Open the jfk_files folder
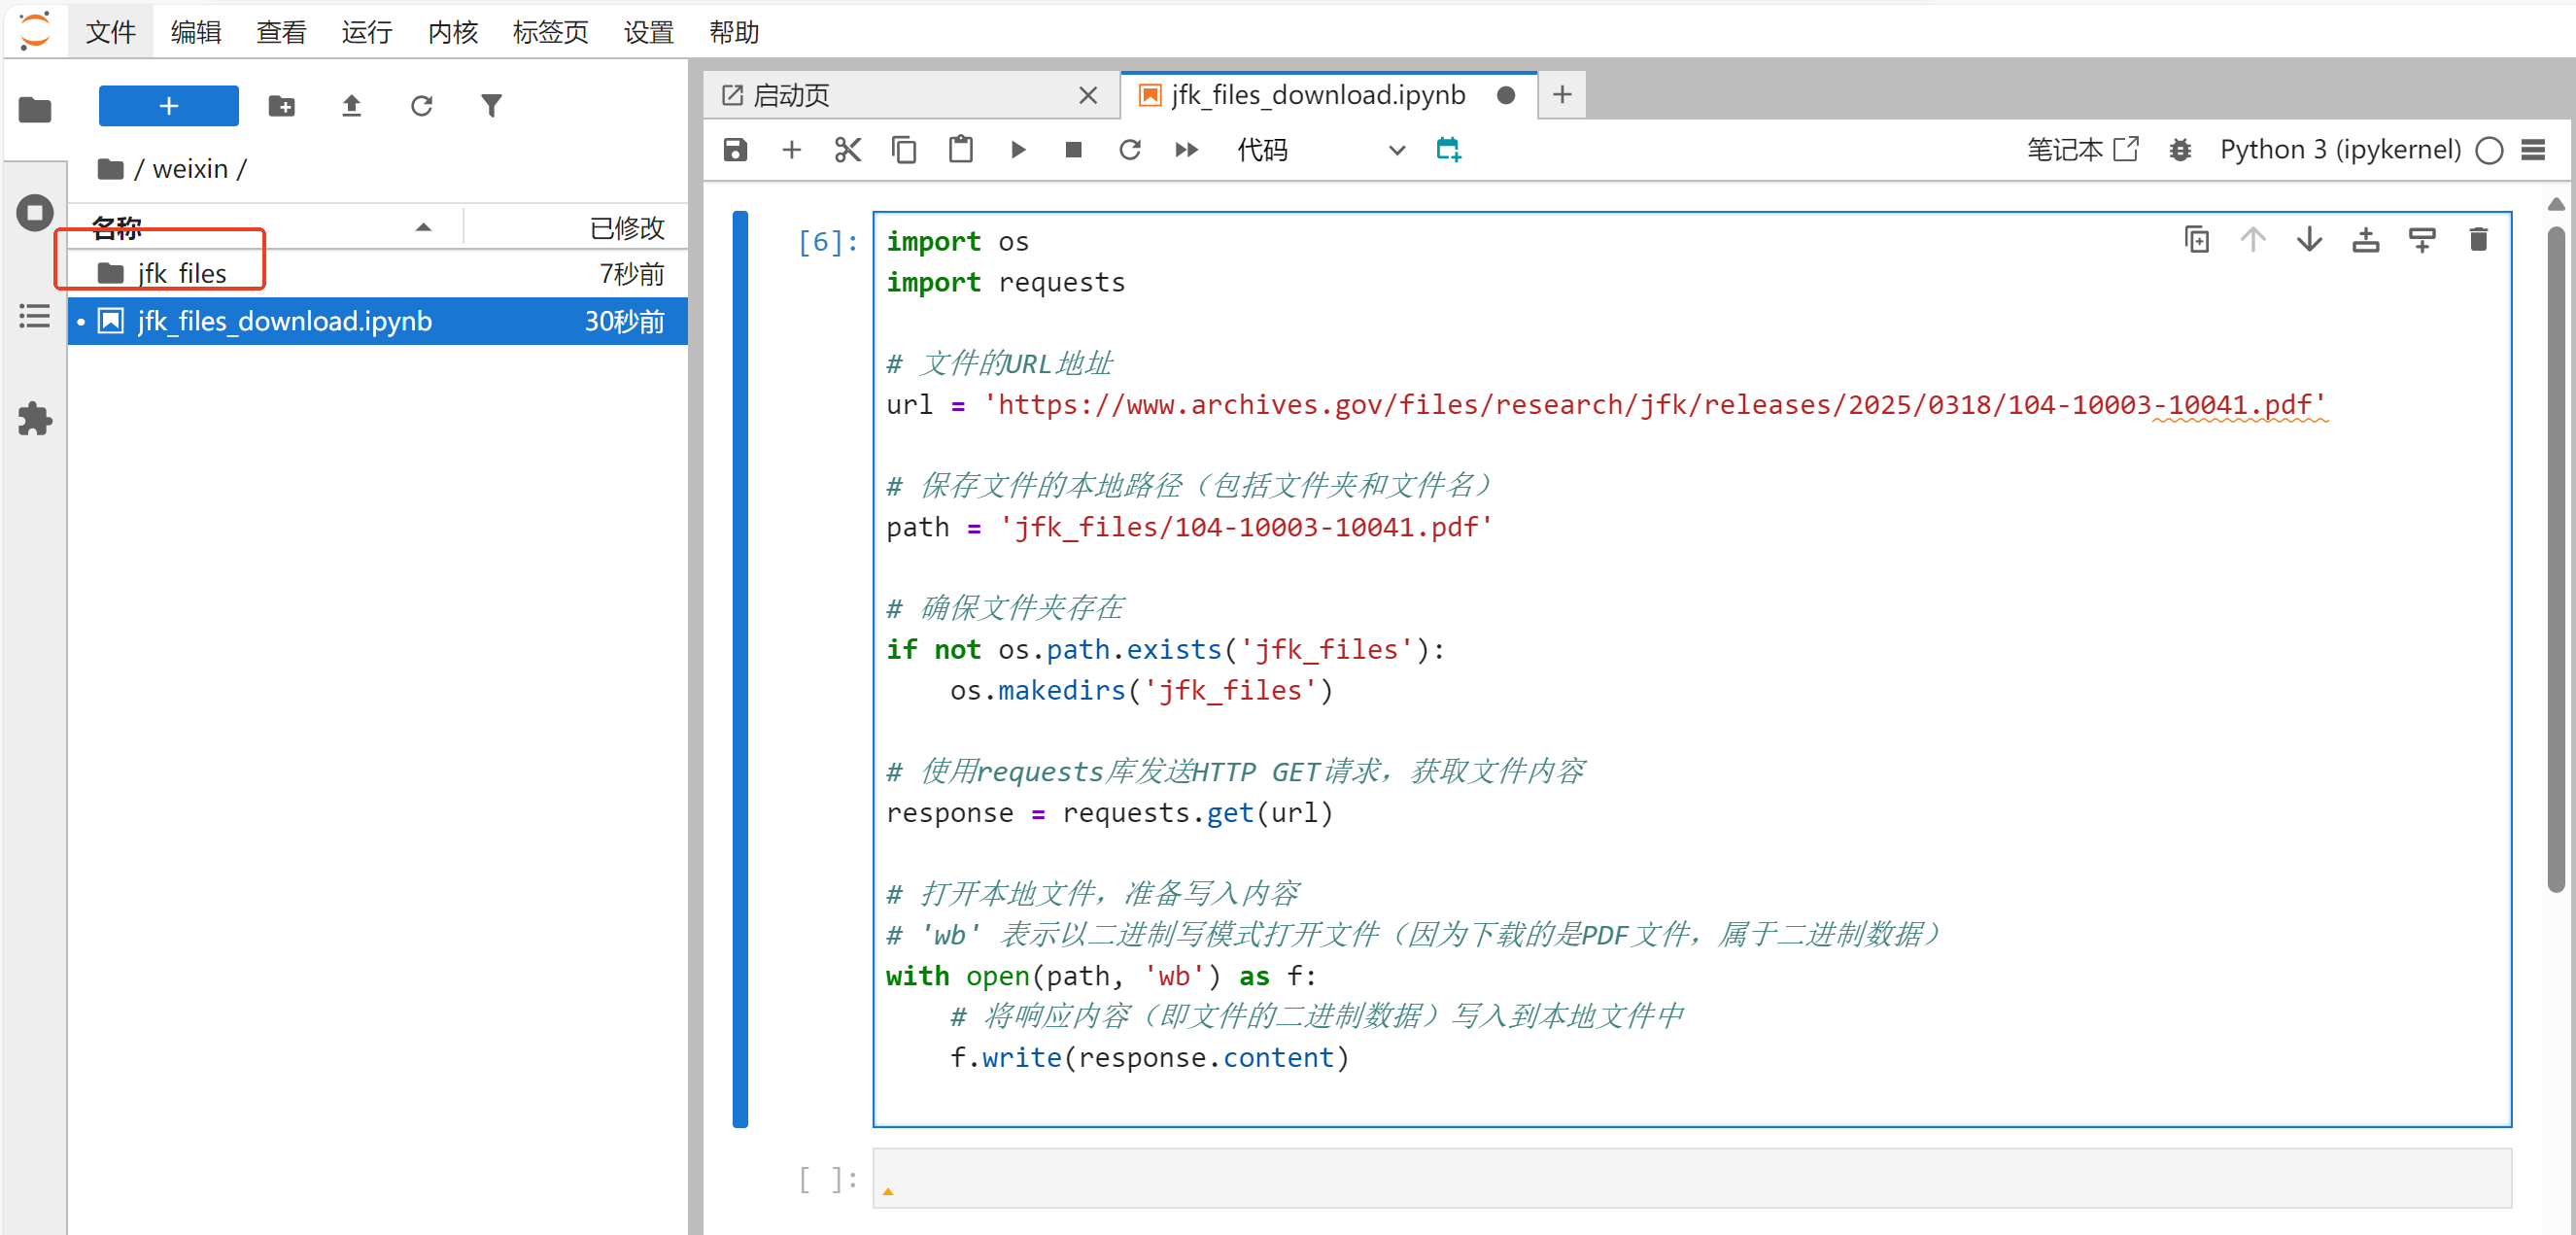This screenshot has height=1235, width=2576. click(182, 273)
